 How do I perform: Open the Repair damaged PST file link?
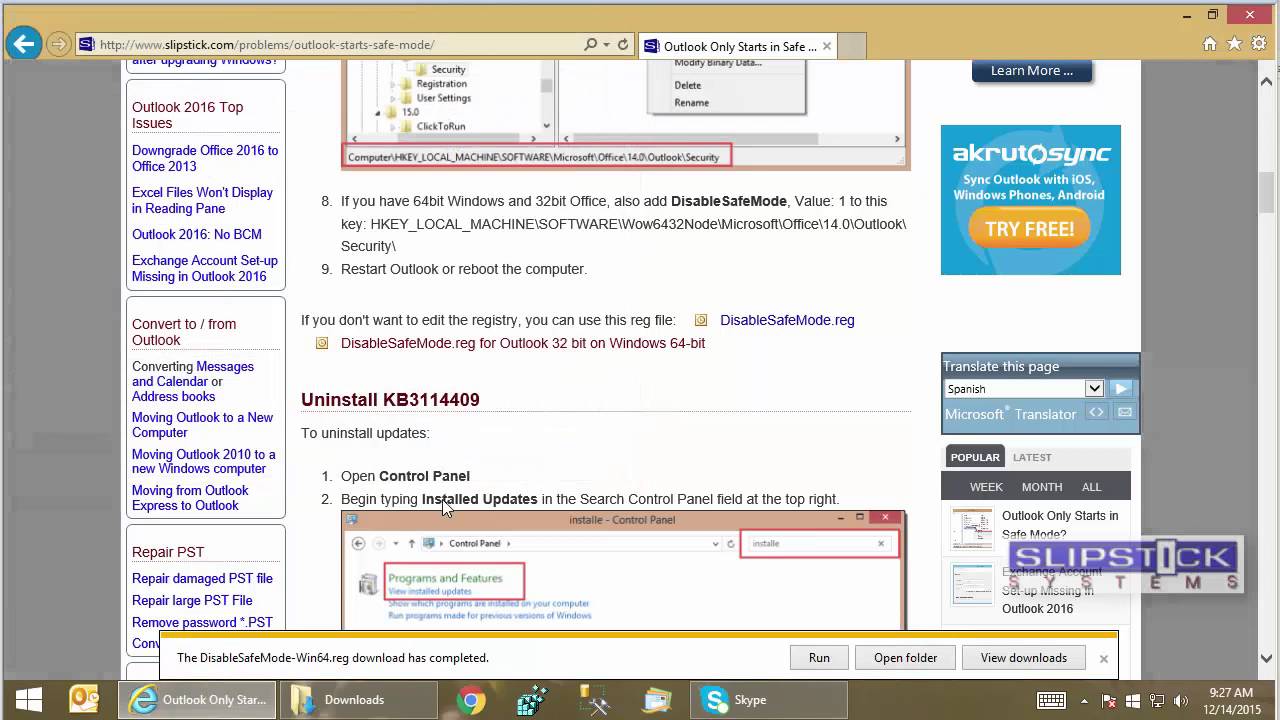pyautogui.click(x=202, y=578)
